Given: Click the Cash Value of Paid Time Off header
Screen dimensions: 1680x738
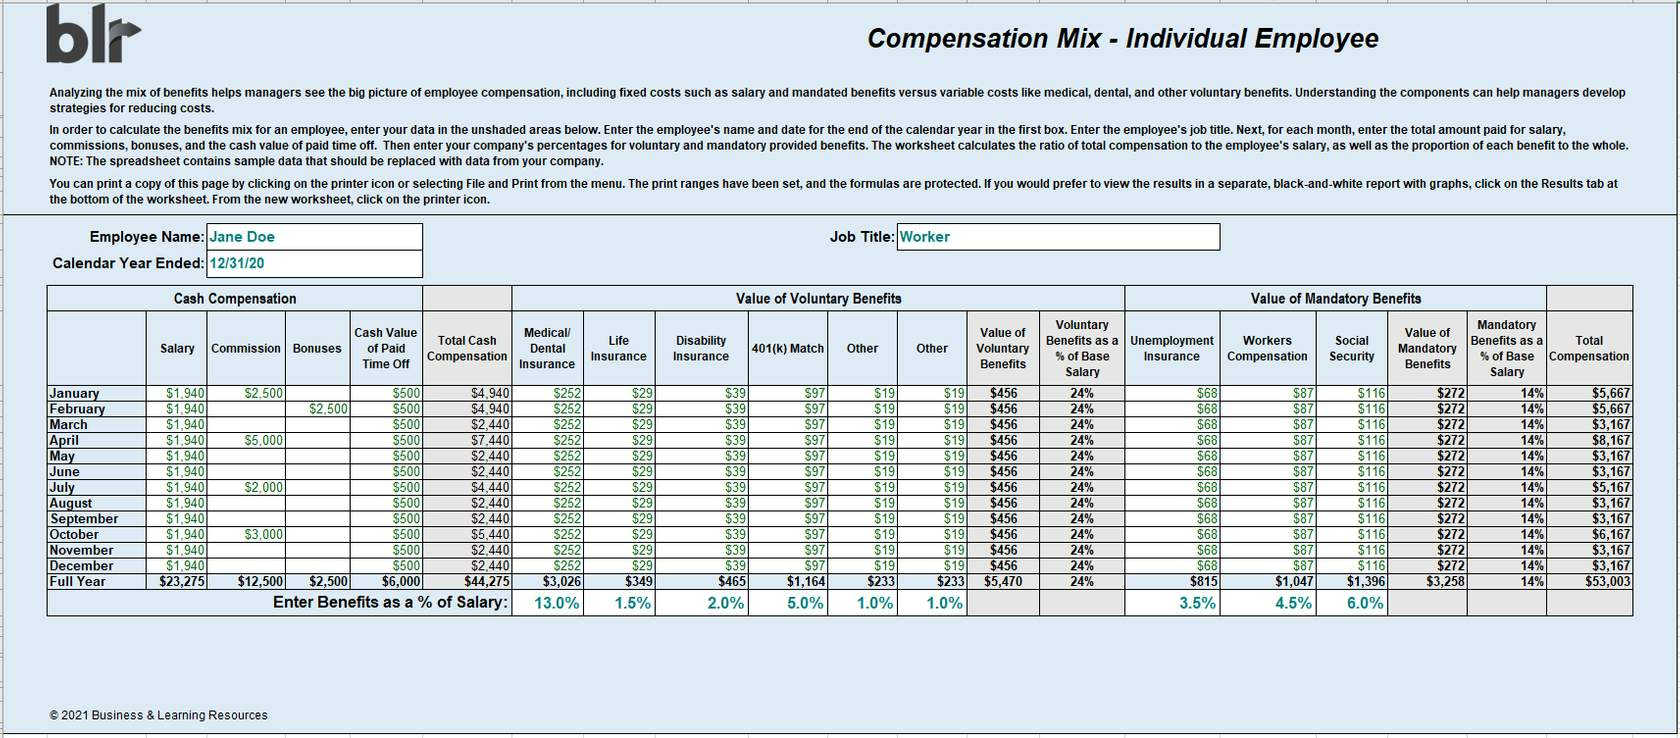Looking at the screenshot, I should [386, 348].
